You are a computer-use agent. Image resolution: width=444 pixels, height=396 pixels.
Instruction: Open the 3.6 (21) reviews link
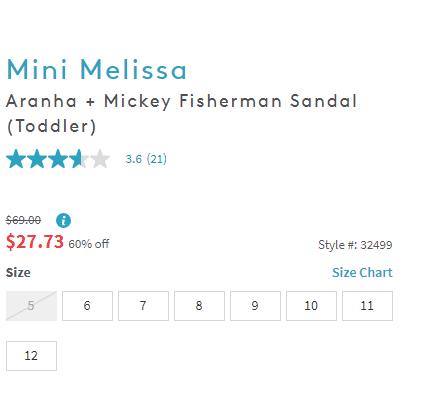[x=146, y=159]
